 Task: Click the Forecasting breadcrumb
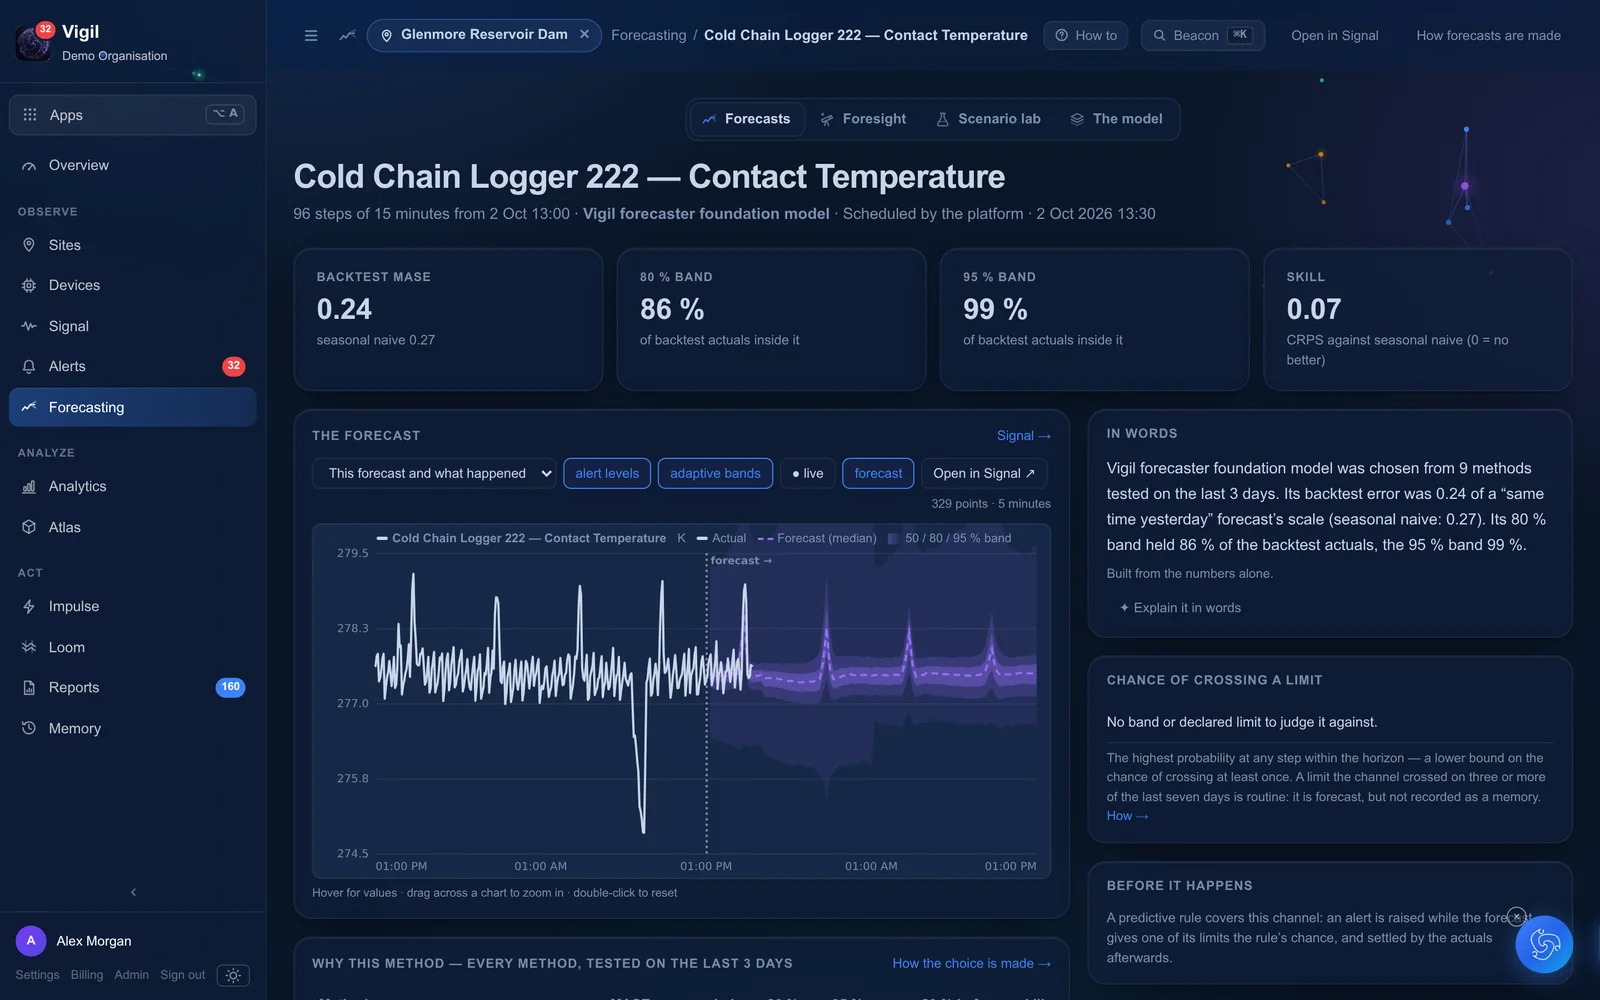[x=649, y=35]
